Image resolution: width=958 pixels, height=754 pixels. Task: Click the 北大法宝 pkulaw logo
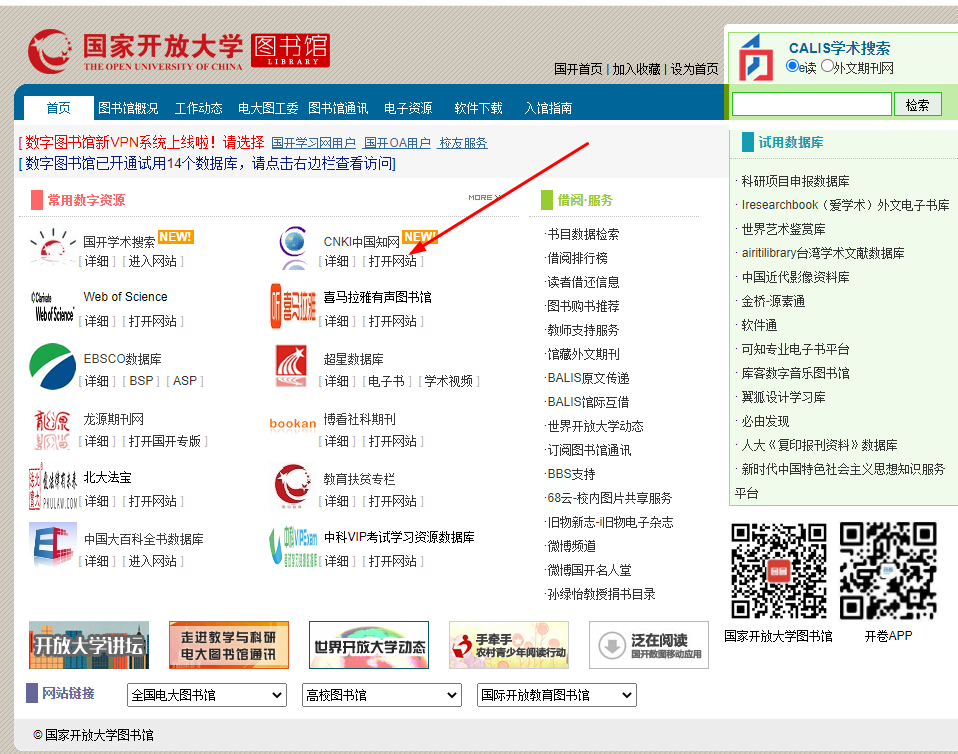tap(53, 486)
